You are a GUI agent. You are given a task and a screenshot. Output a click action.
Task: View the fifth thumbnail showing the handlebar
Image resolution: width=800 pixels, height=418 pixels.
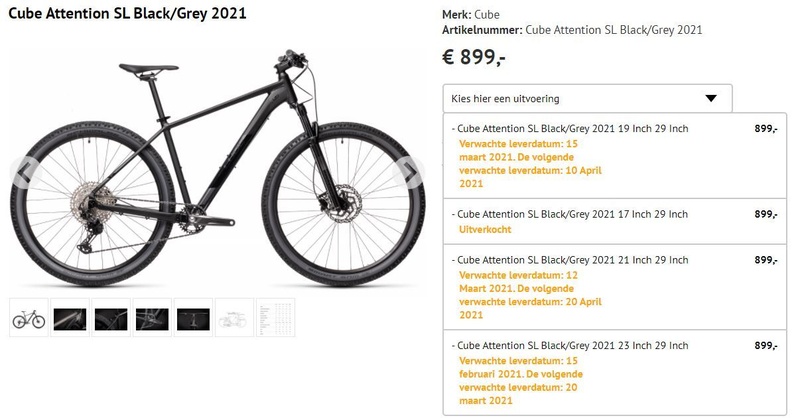tap(193, 319)
